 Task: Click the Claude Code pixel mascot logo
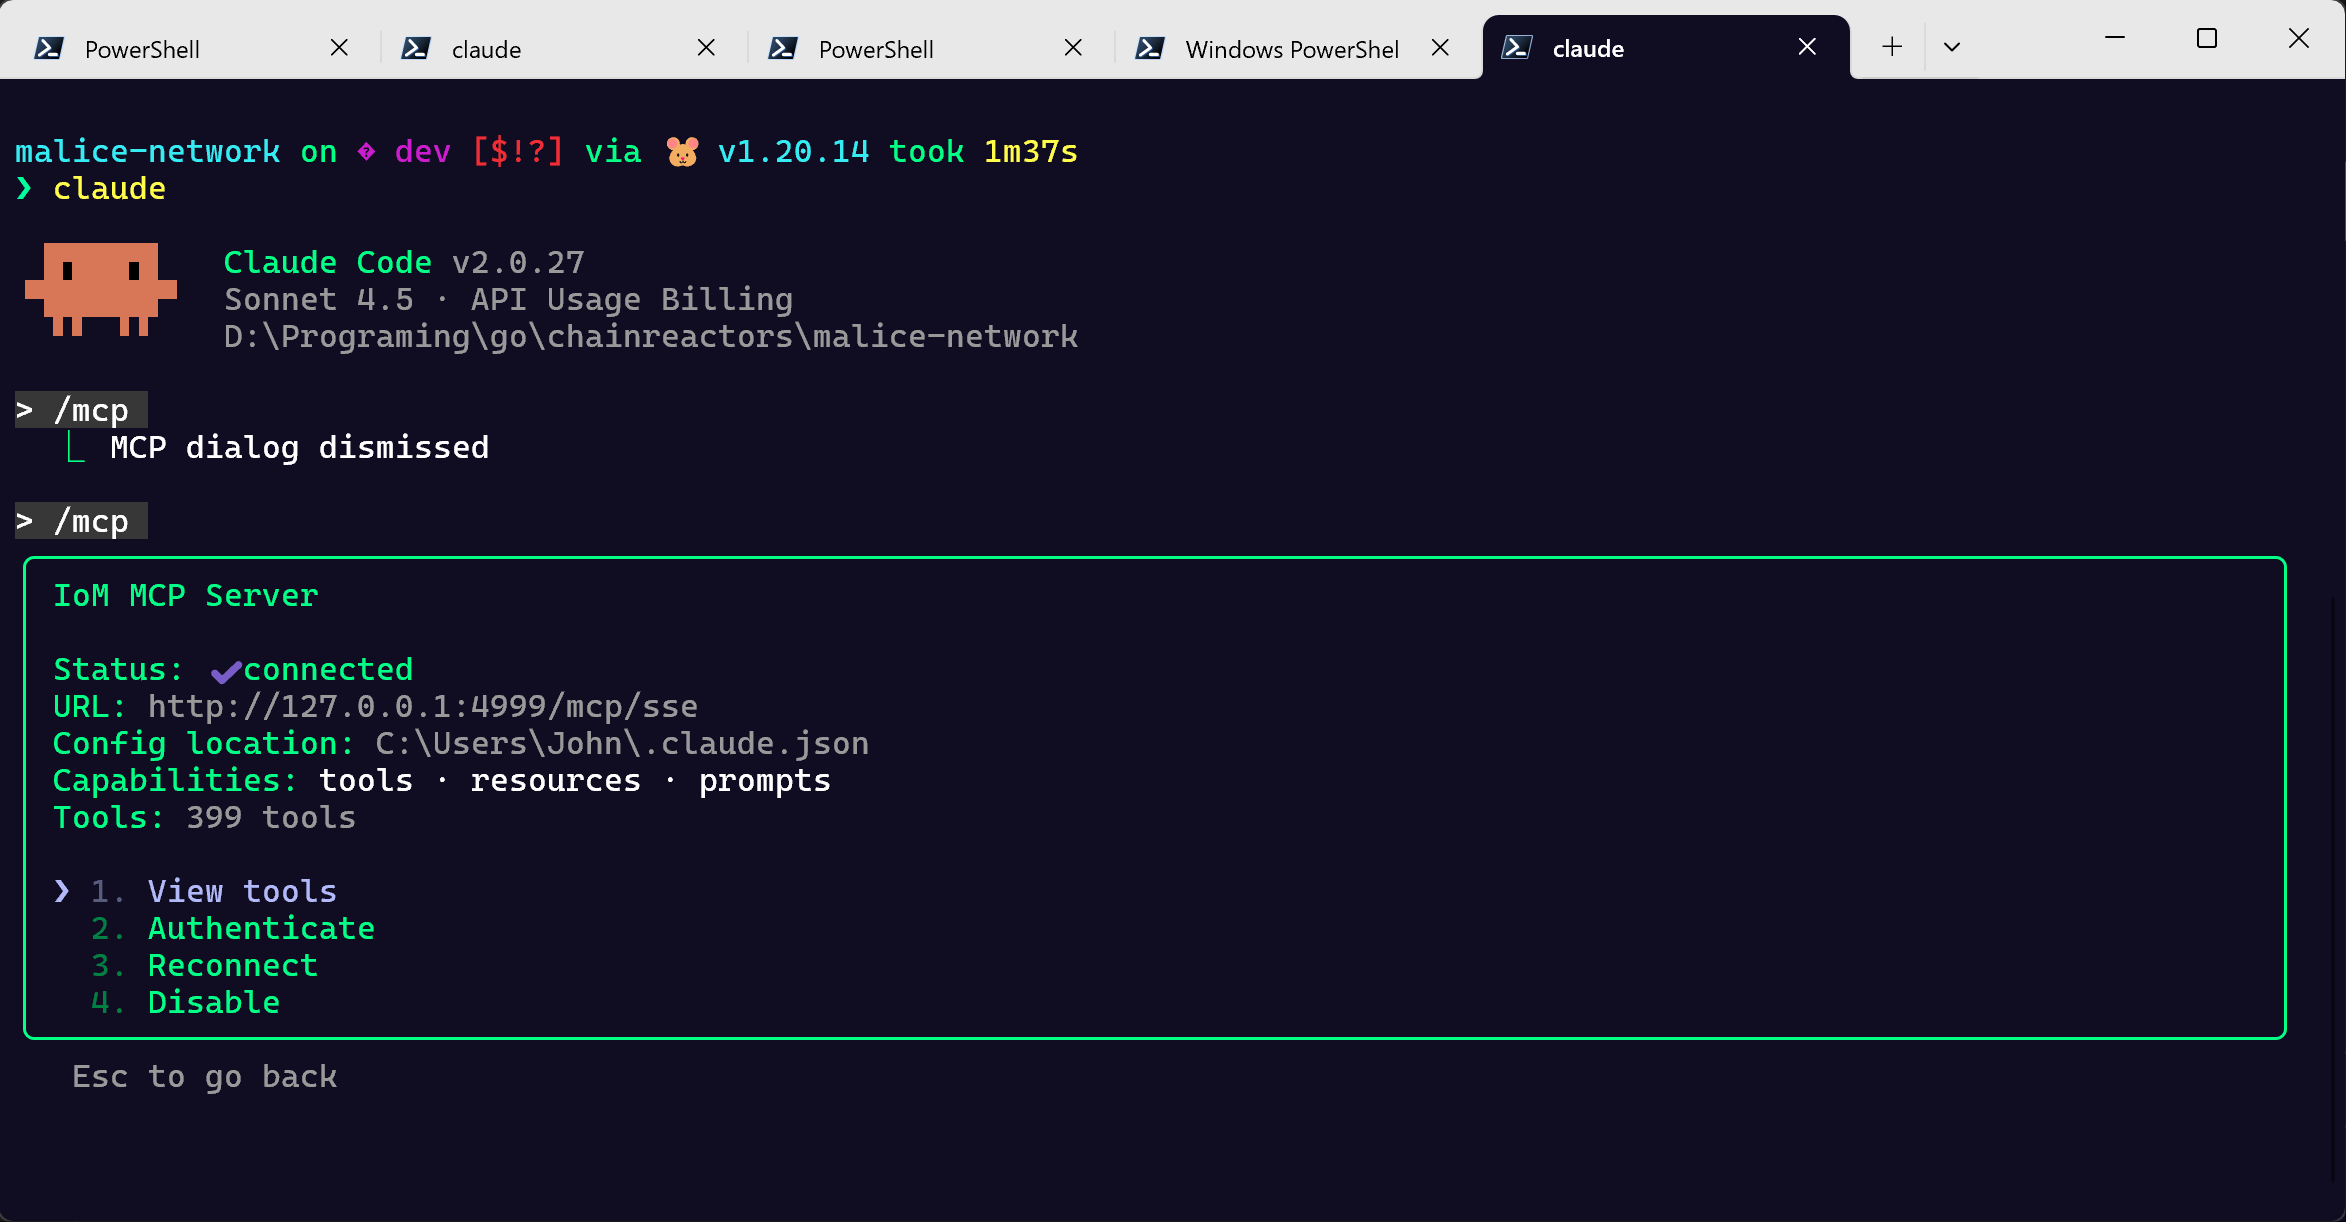pos(100,288)
